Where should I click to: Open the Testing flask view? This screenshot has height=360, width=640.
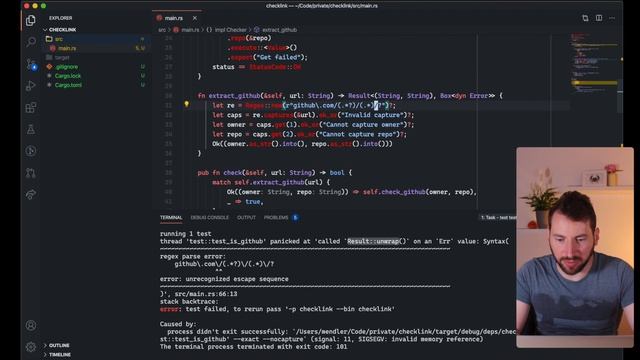pyautogui.click(x=31, y=129)
